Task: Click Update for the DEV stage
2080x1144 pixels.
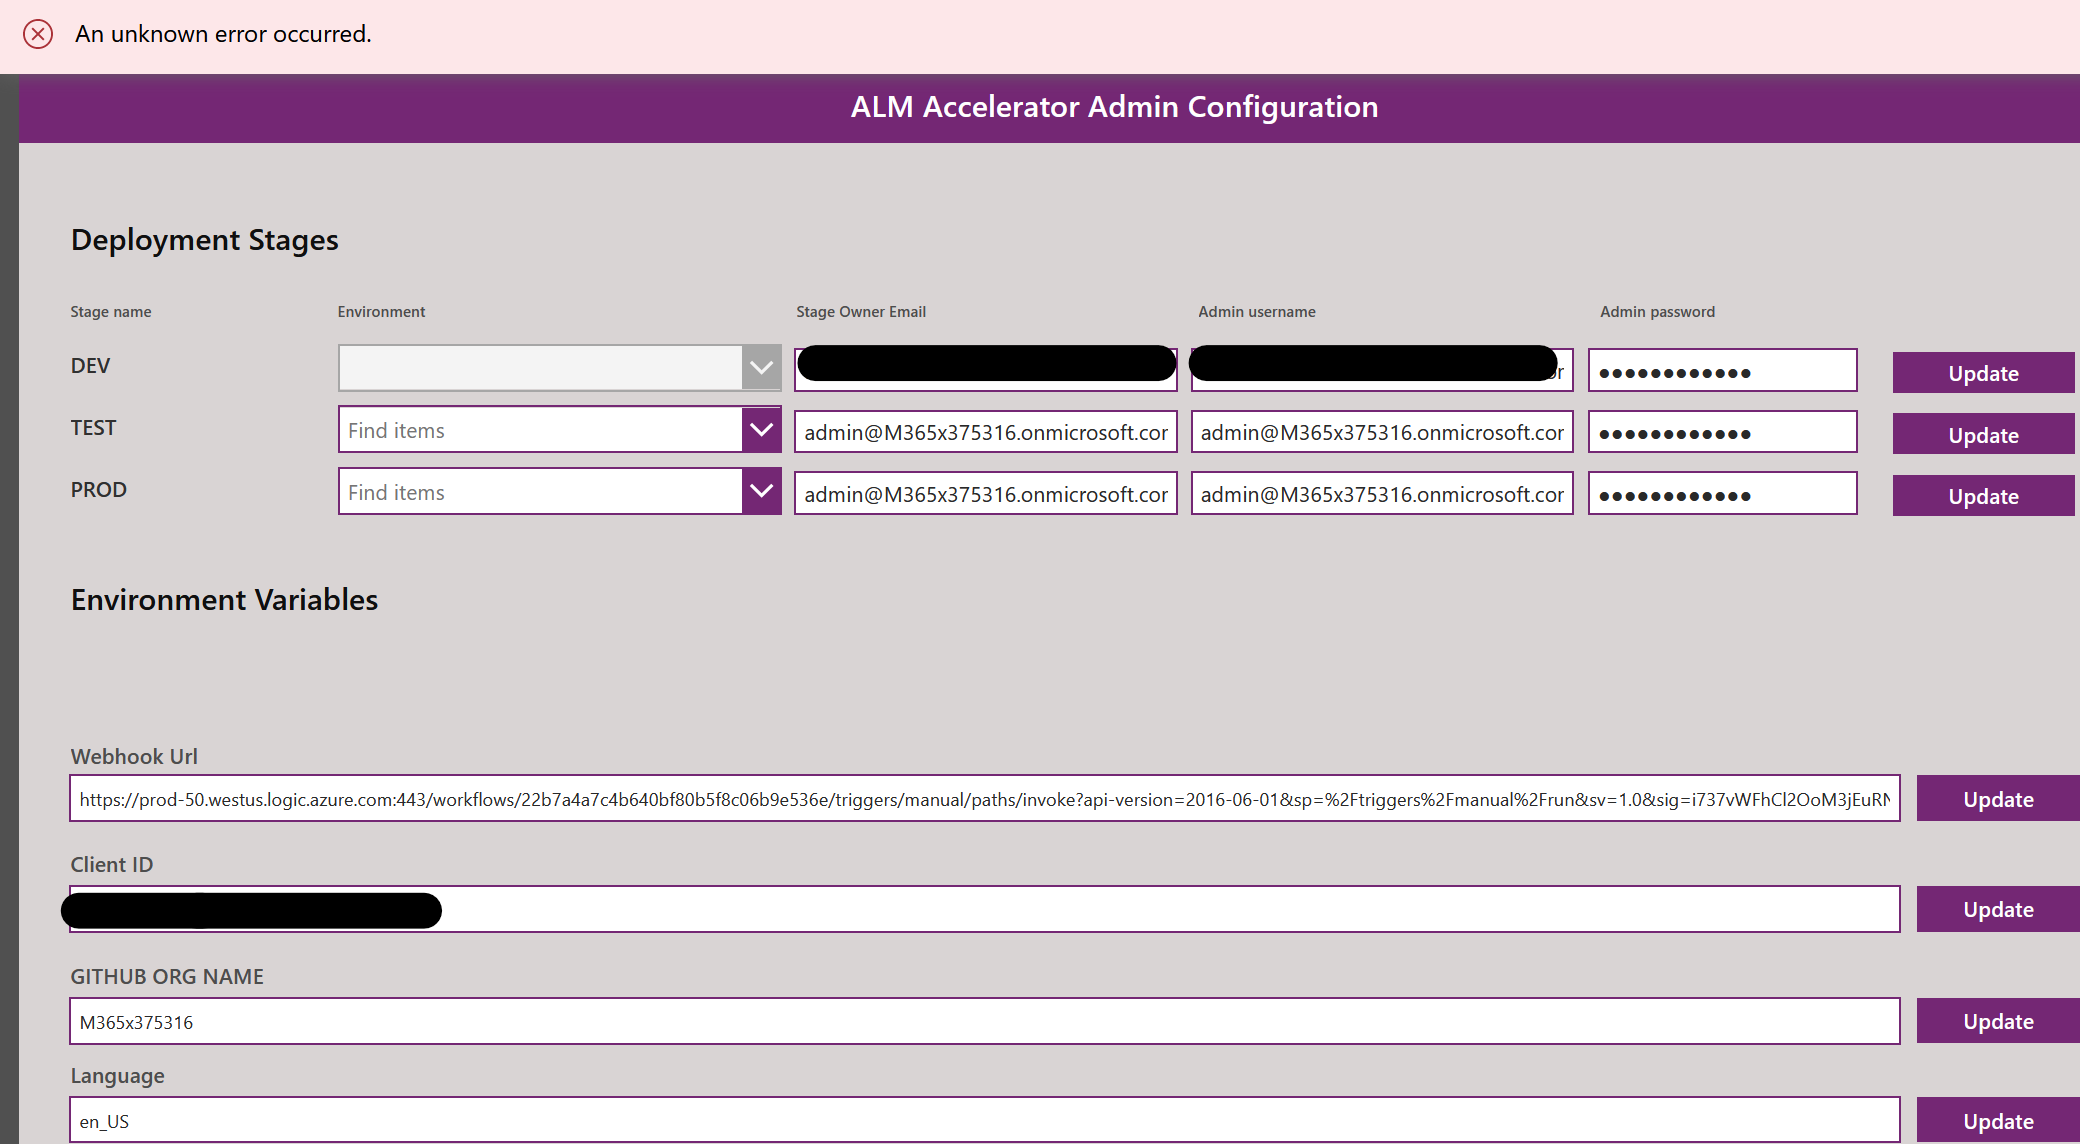Action: pyautogui.click(x=1983, y=372)
